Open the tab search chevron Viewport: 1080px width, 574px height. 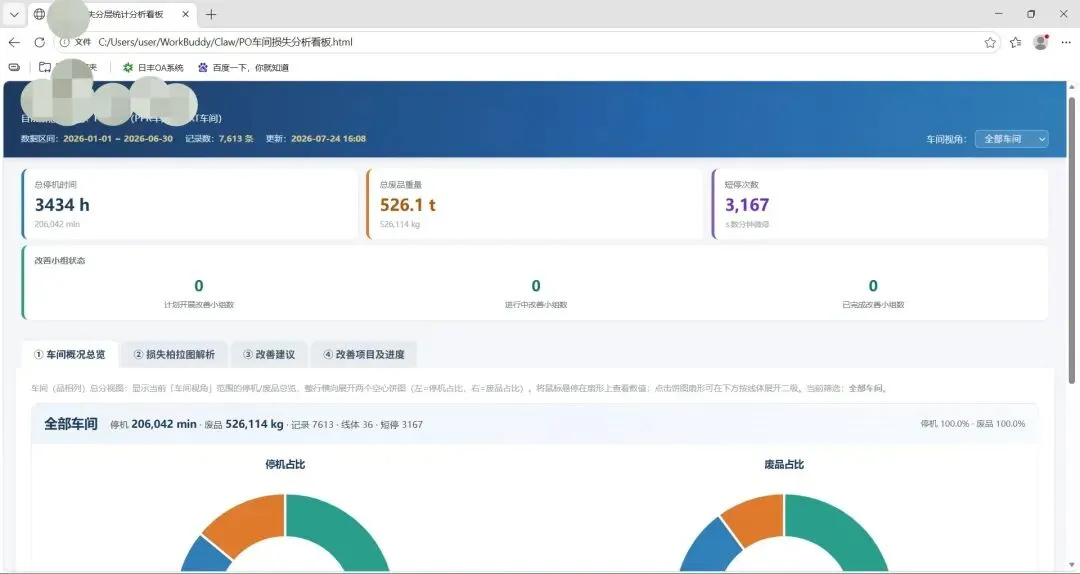[x=14, y=14]
